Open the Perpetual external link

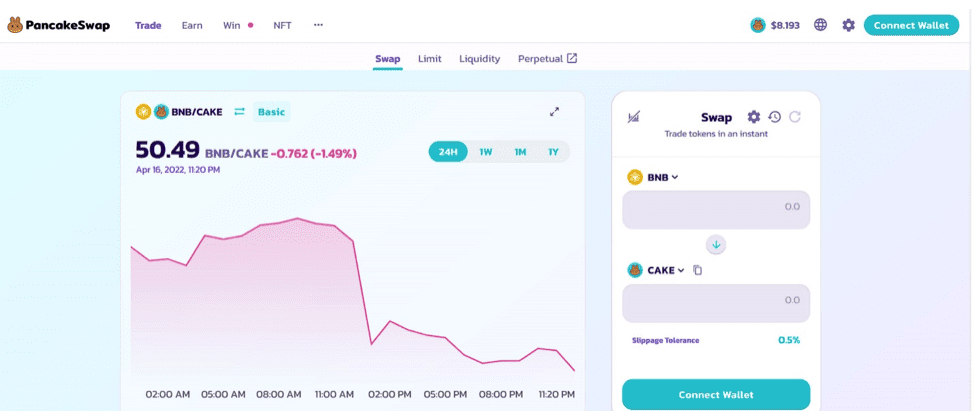[548, 59]
